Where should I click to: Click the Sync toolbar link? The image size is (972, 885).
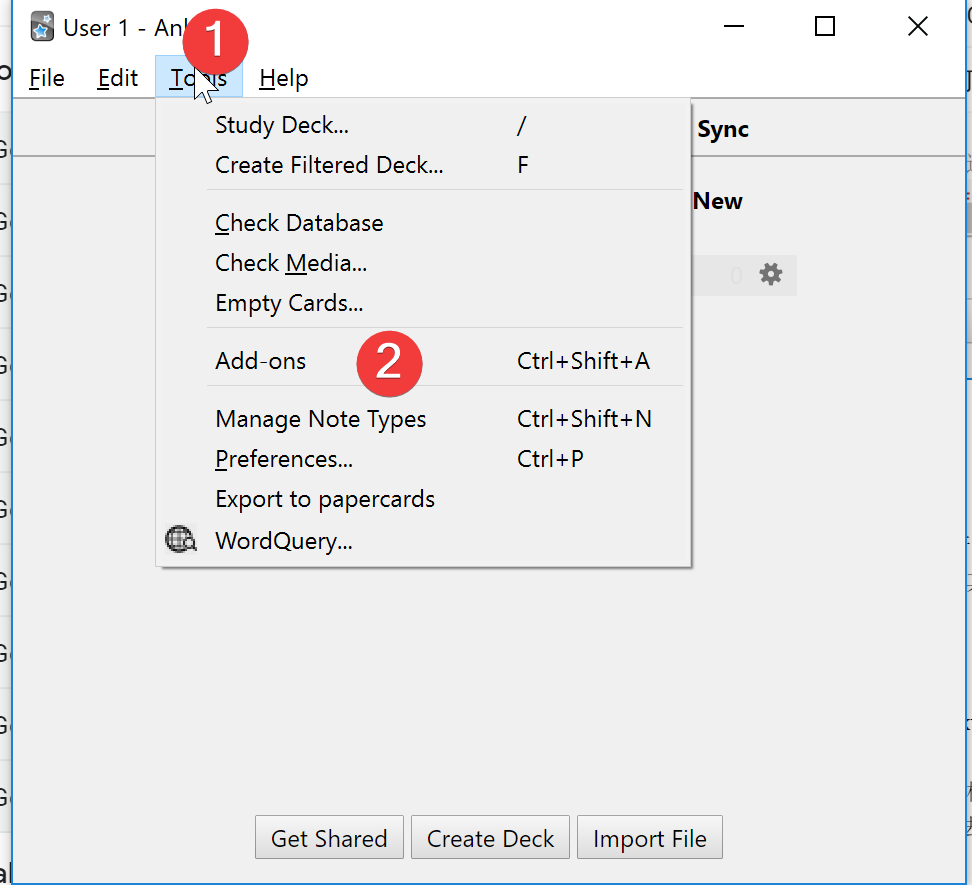click(723, 129)
